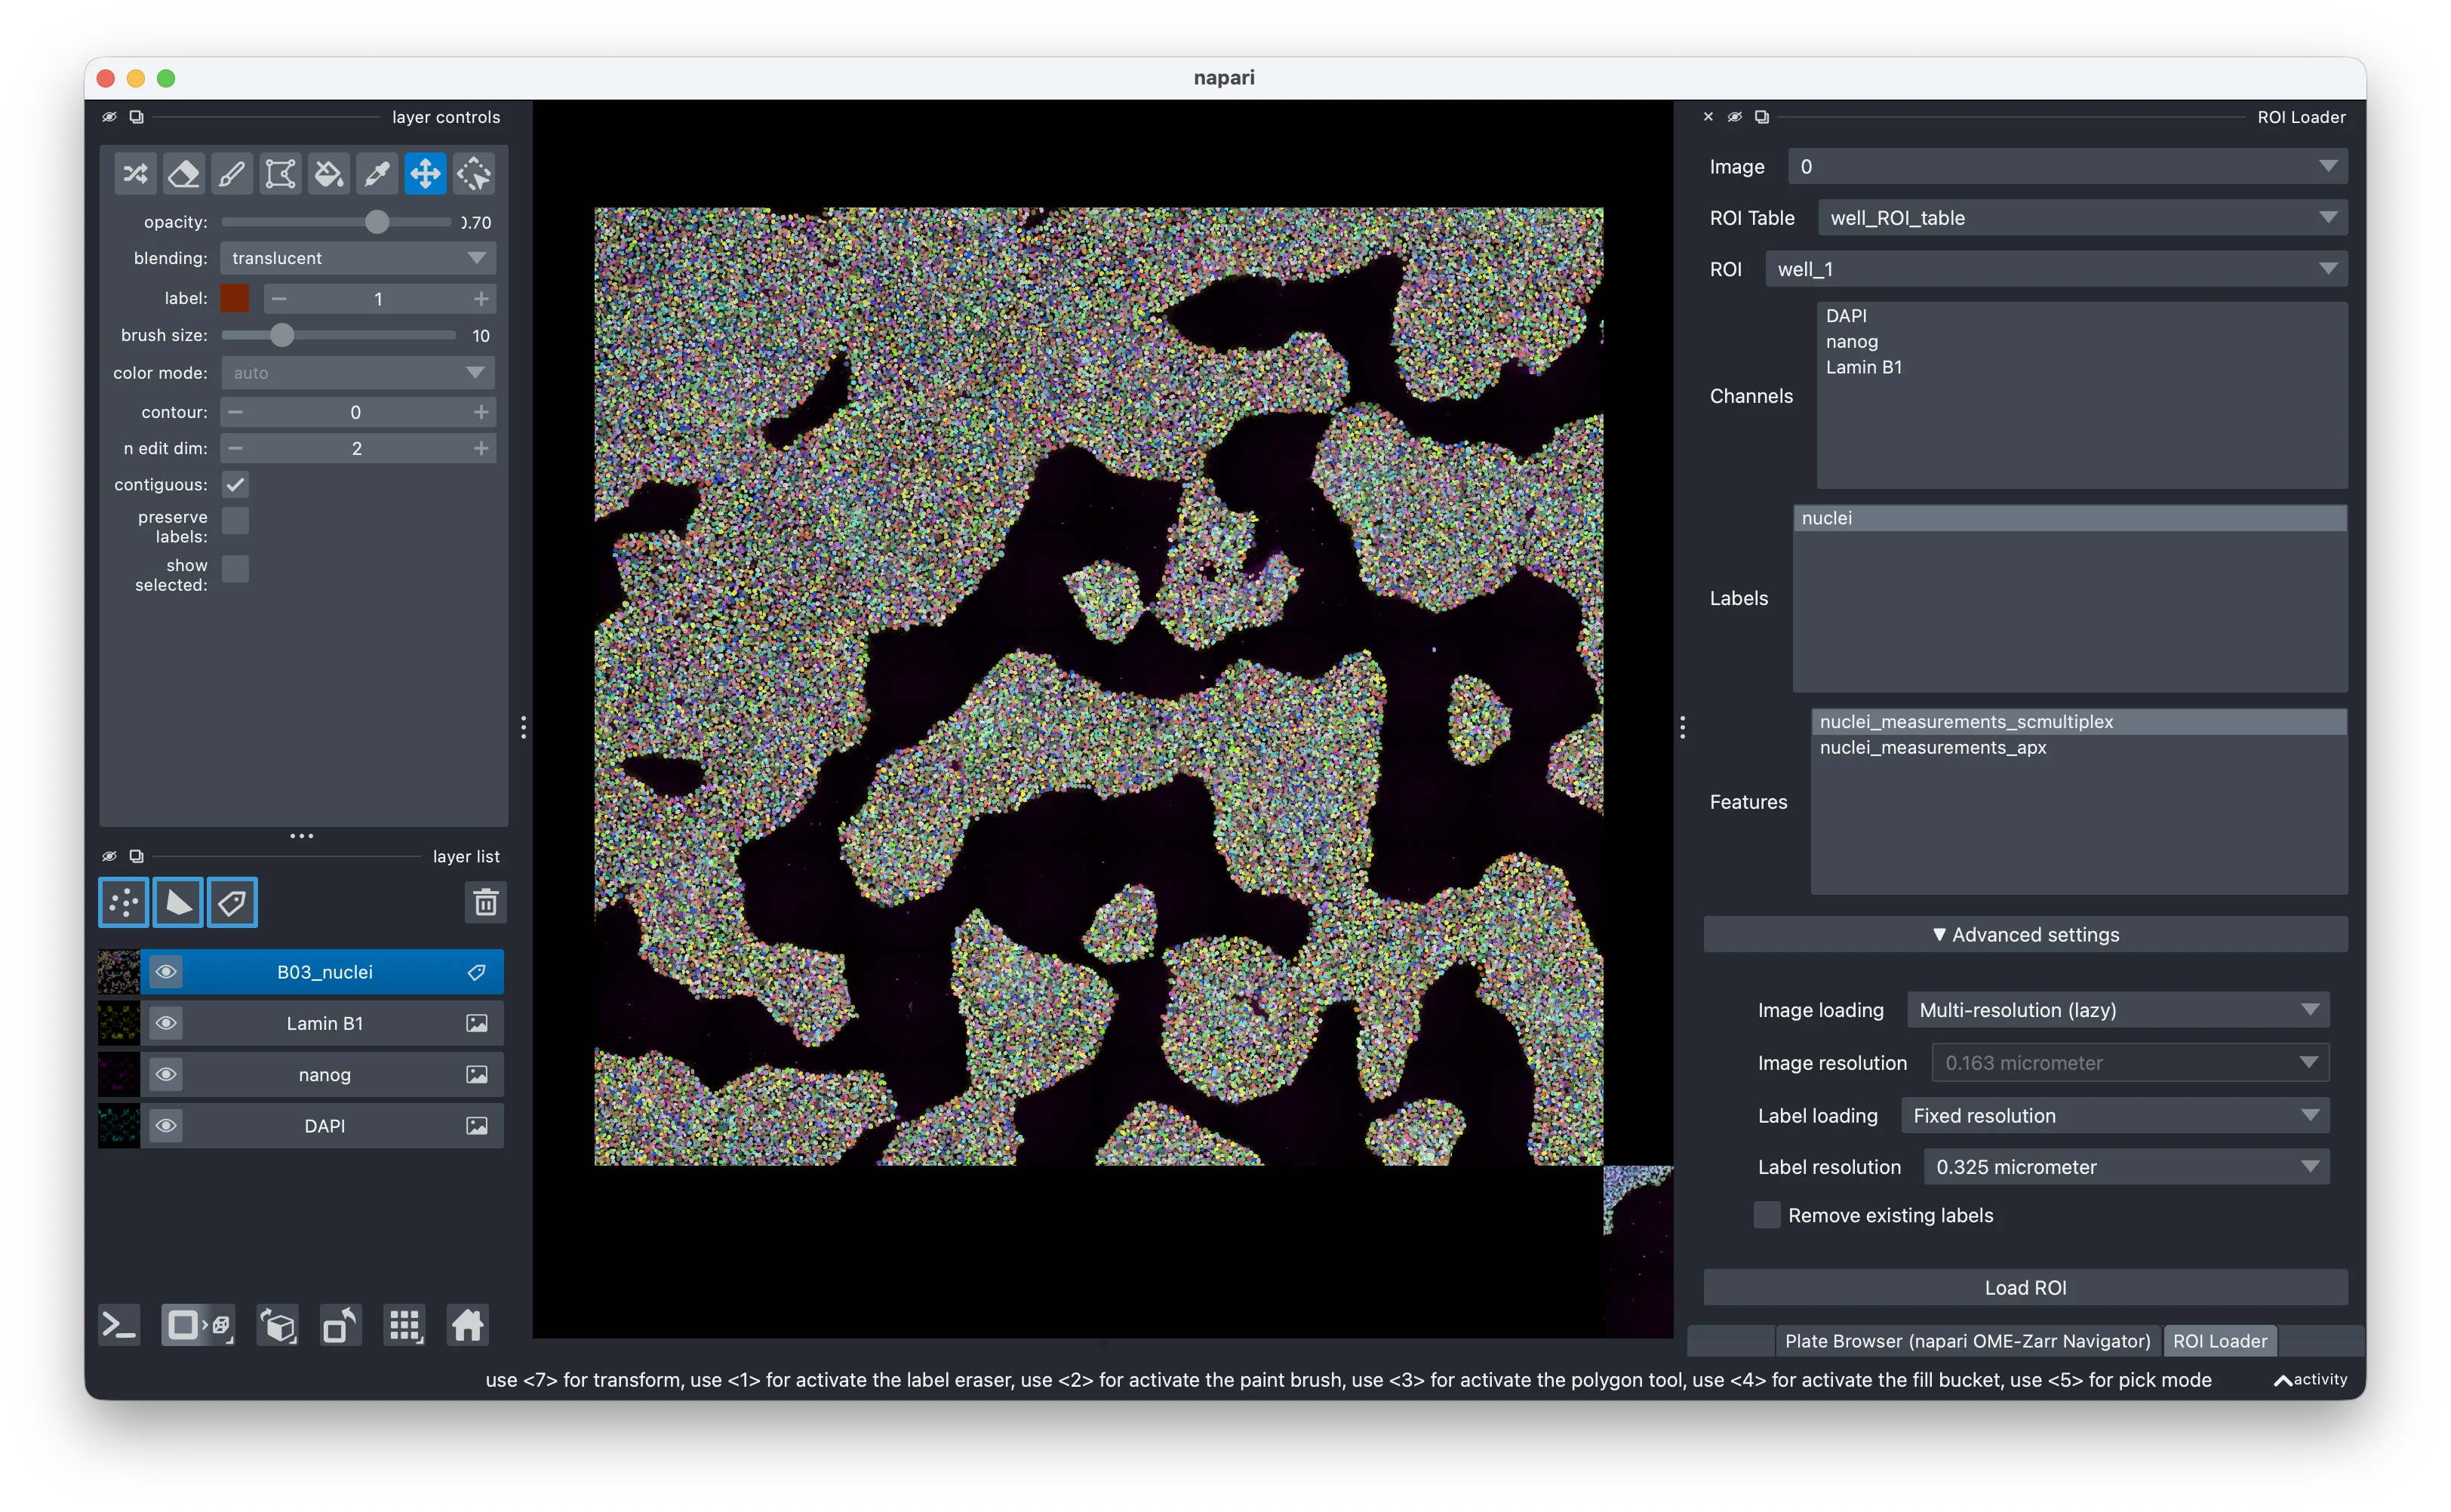Image resolution: width=2451 pixels, height=1512 pixels.
Task: Select DAPI in Channels list
Action: pyautogui.click(x=2082, y=316)
